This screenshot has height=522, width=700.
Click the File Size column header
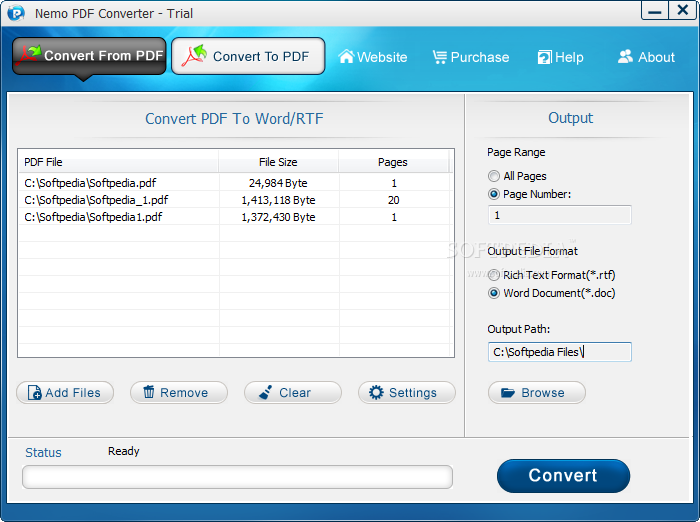279,162
